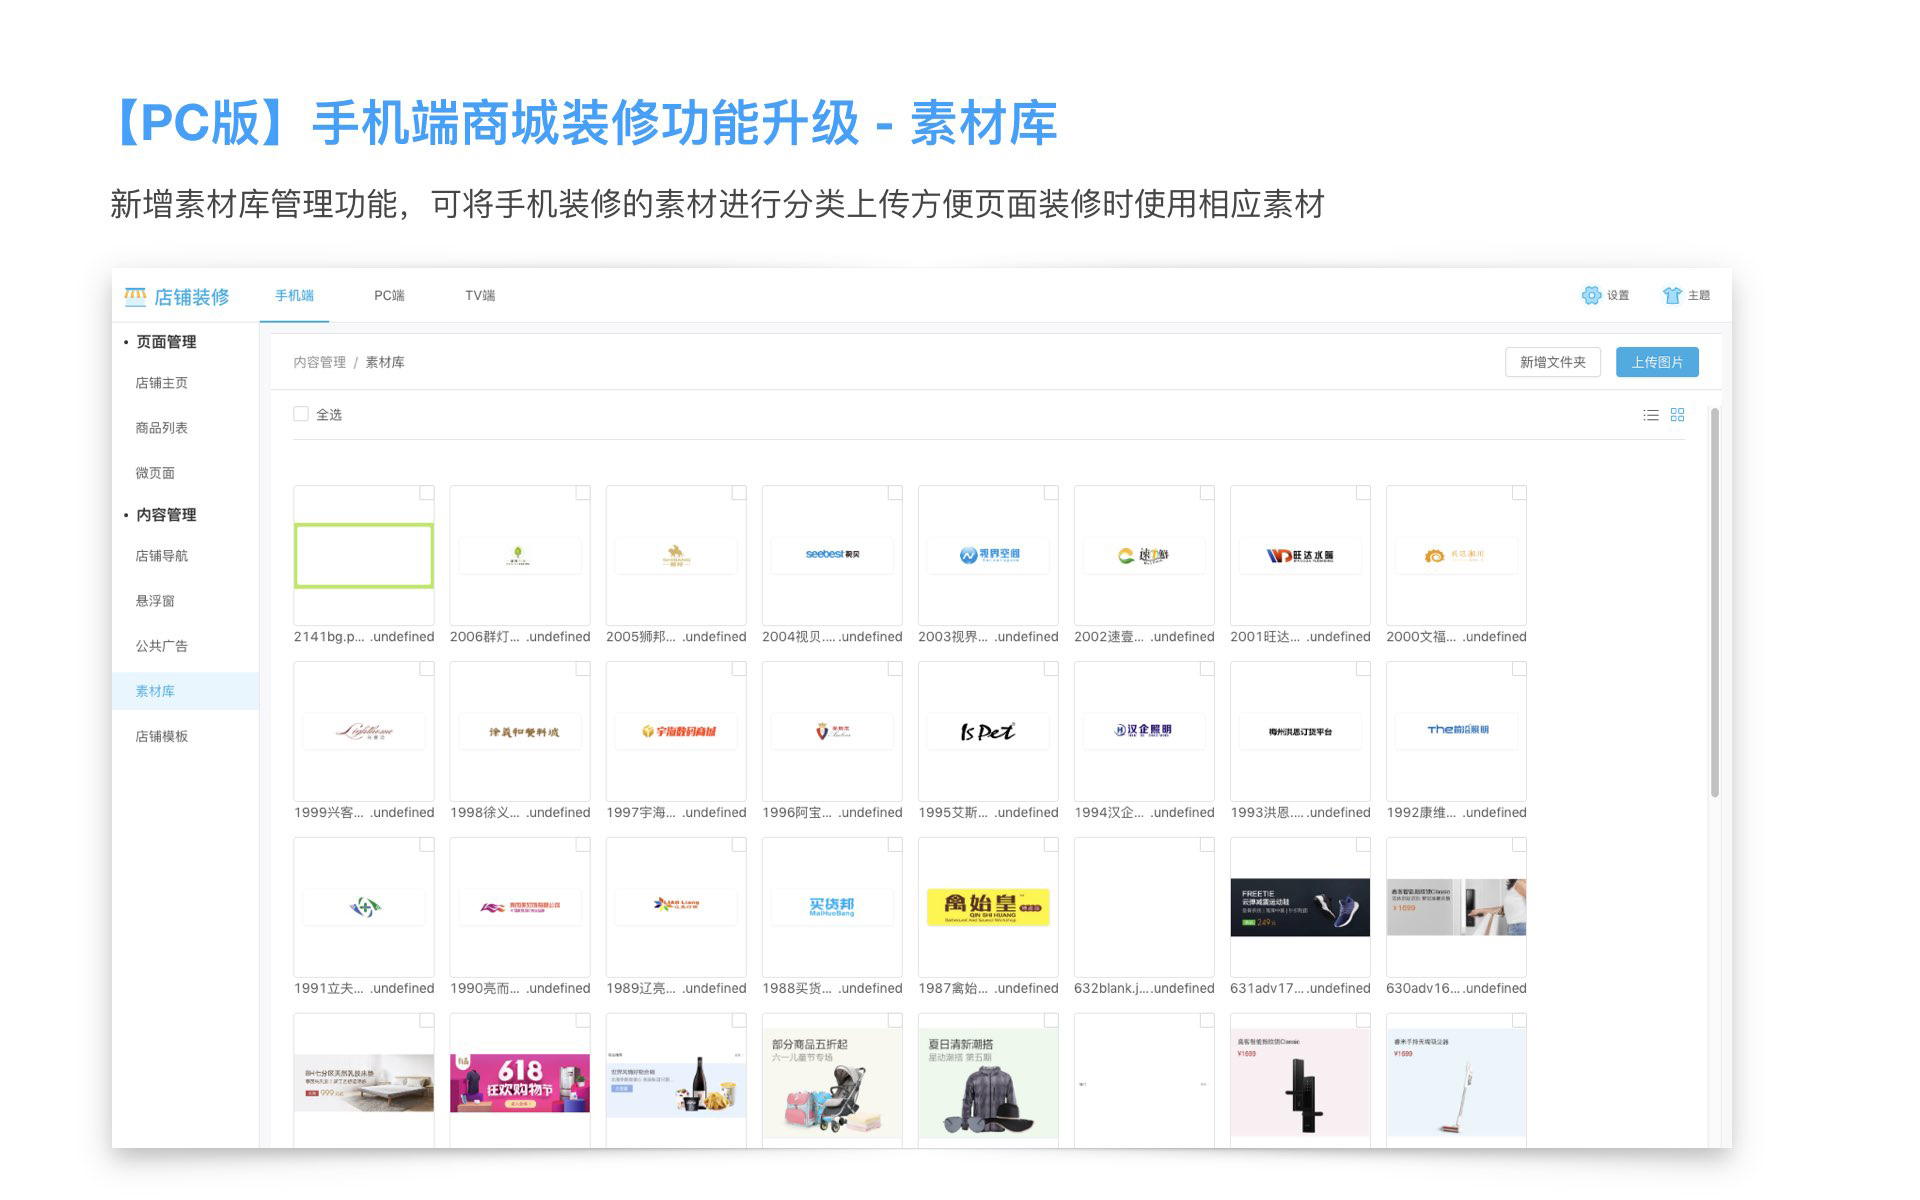Open the 设置 gear icon
Screen dimensions: 1920x1200
(x=1591, y=295)
